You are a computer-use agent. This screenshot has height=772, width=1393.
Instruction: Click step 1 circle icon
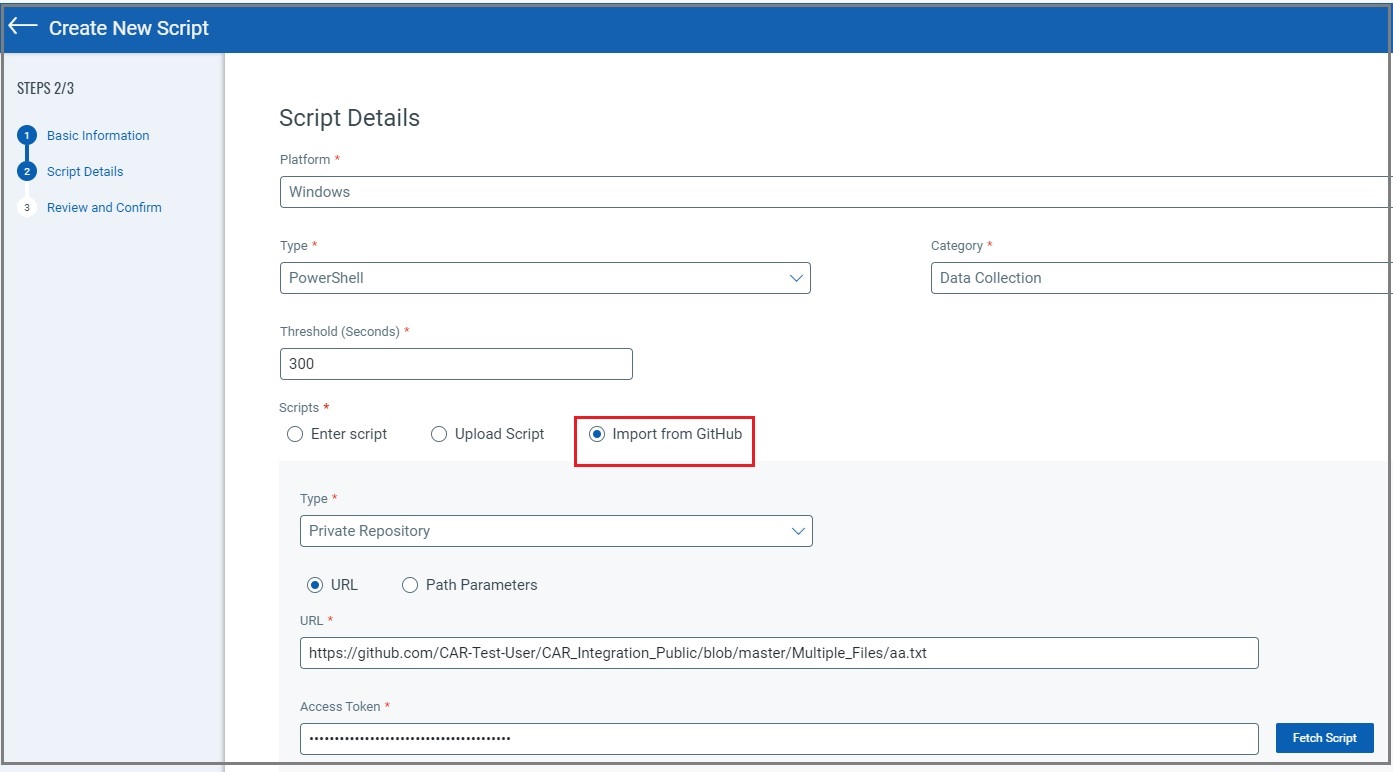[28, 136]
